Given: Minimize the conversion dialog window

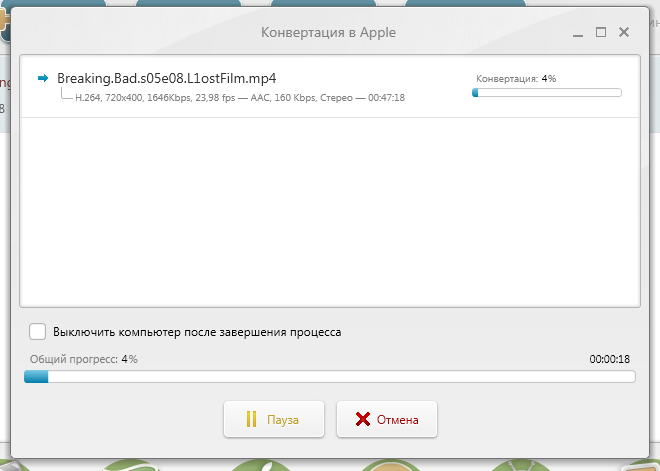Looking at the screenshot, I should 578,33.
